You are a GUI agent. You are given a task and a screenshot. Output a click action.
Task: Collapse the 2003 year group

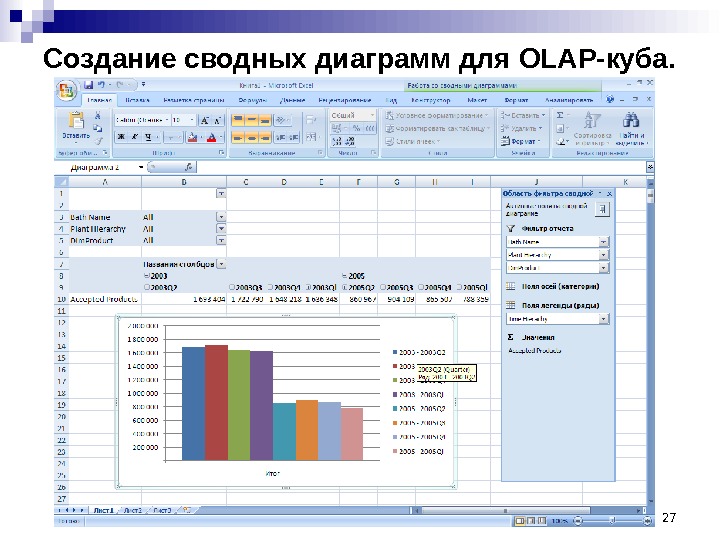click(x=146, y=276)
